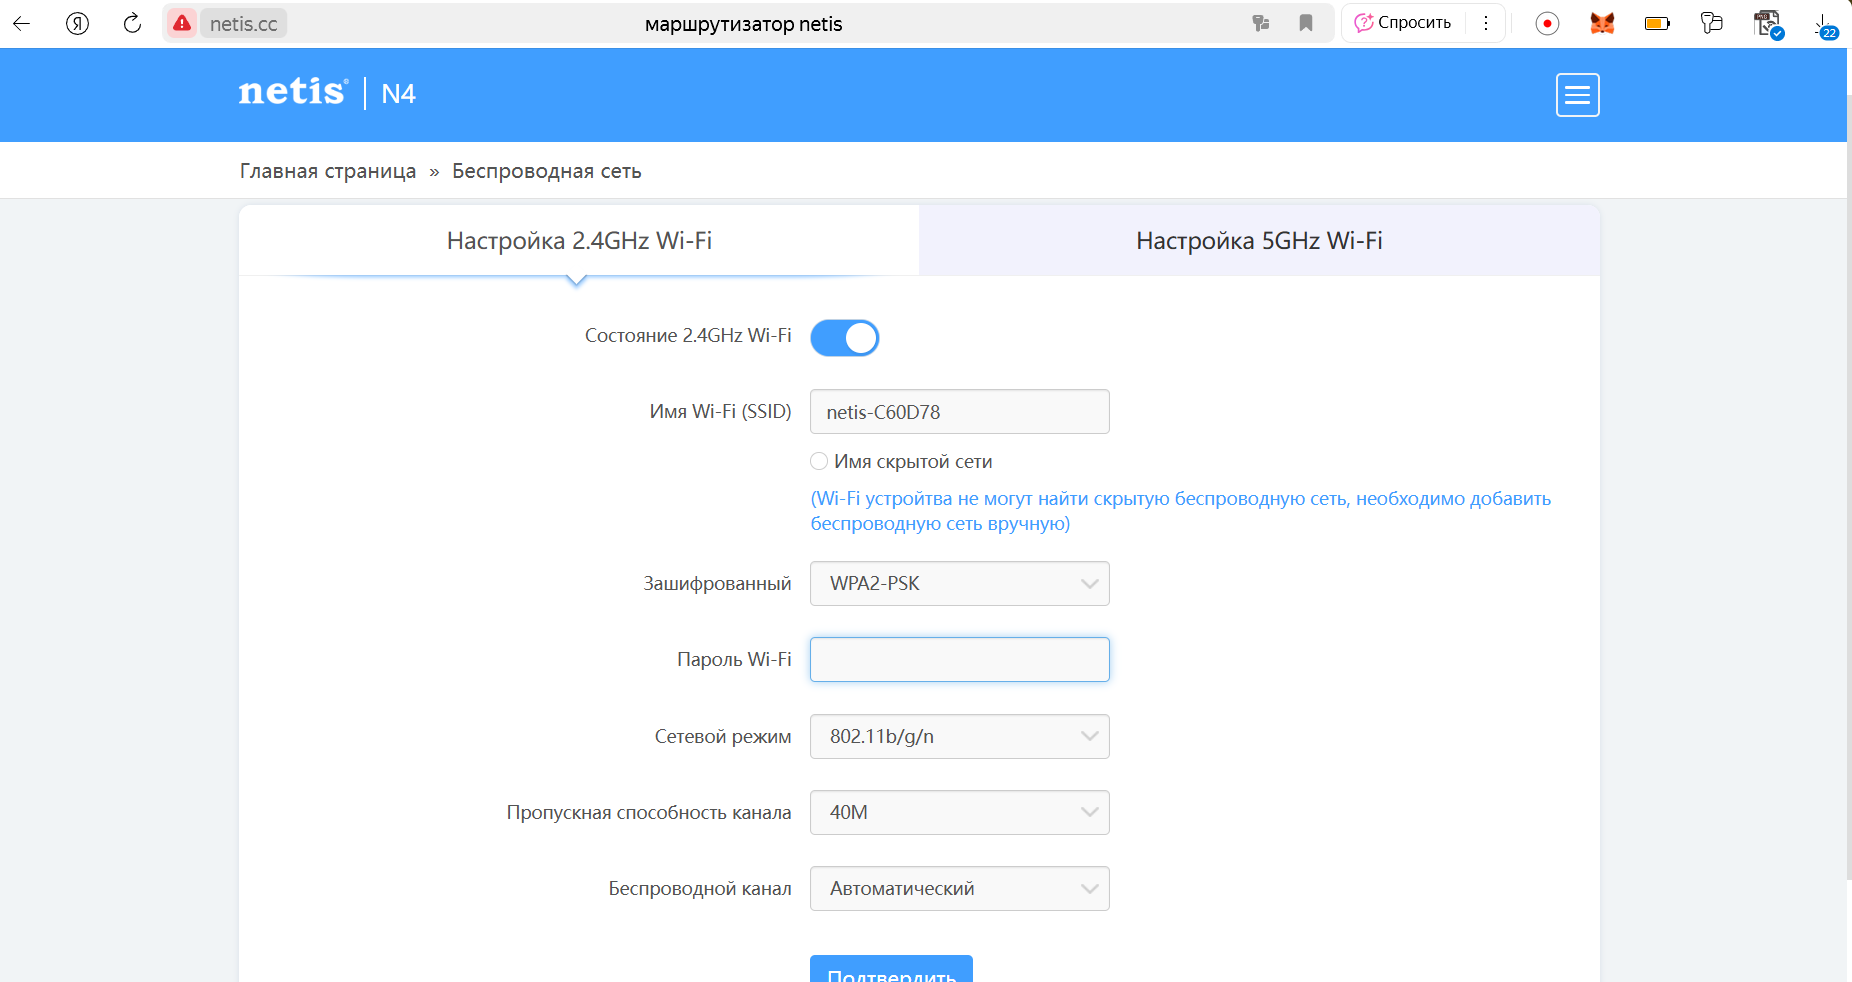Click the маршрутизатор netis page title

click(743, 24)
